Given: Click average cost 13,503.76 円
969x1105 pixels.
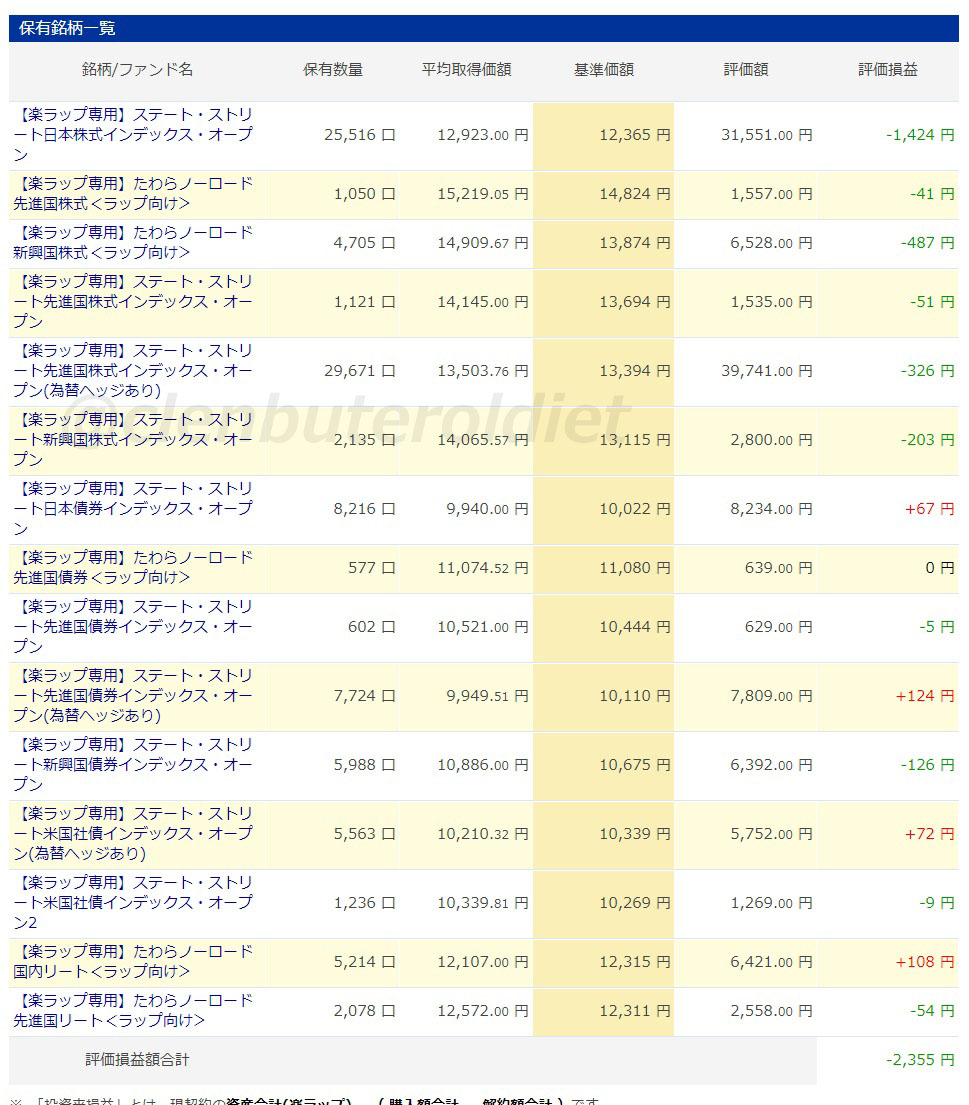Looking at the screenshot, I should 483,371.
